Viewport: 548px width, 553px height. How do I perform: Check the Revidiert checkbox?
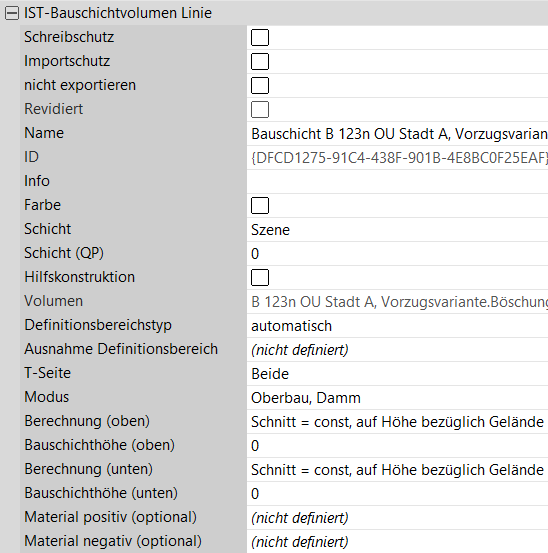point(260,109)
